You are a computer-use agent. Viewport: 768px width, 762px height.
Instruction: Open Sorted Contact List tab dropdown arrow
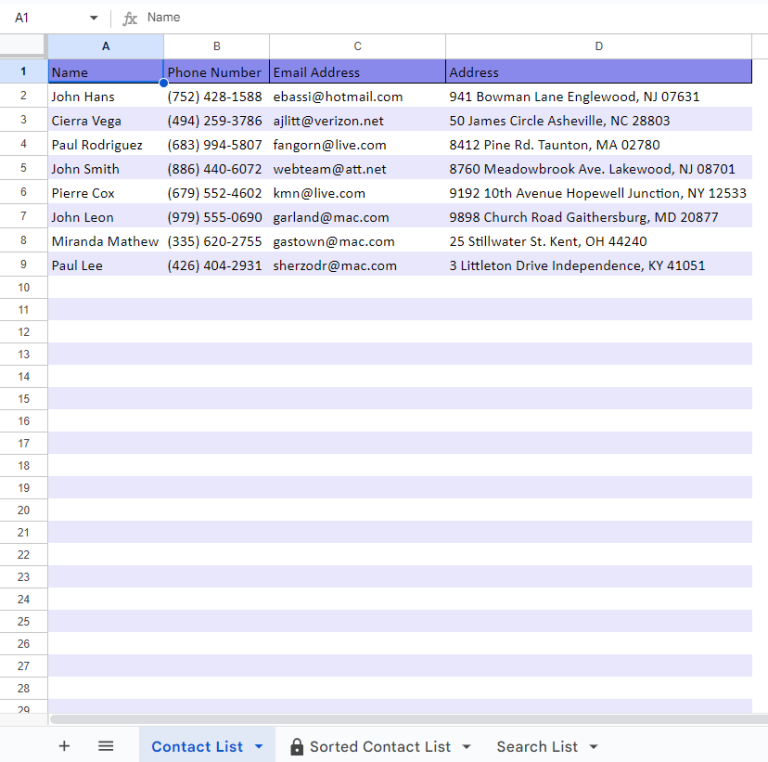click(466, 746)
